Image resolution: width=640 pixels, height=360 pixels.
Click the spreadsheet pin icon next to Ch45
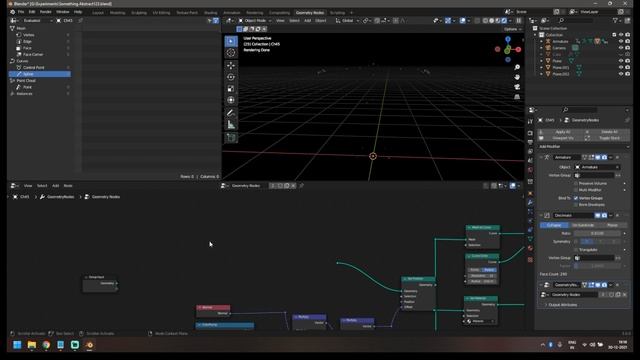pyautogui.click(x=80, y=20)
